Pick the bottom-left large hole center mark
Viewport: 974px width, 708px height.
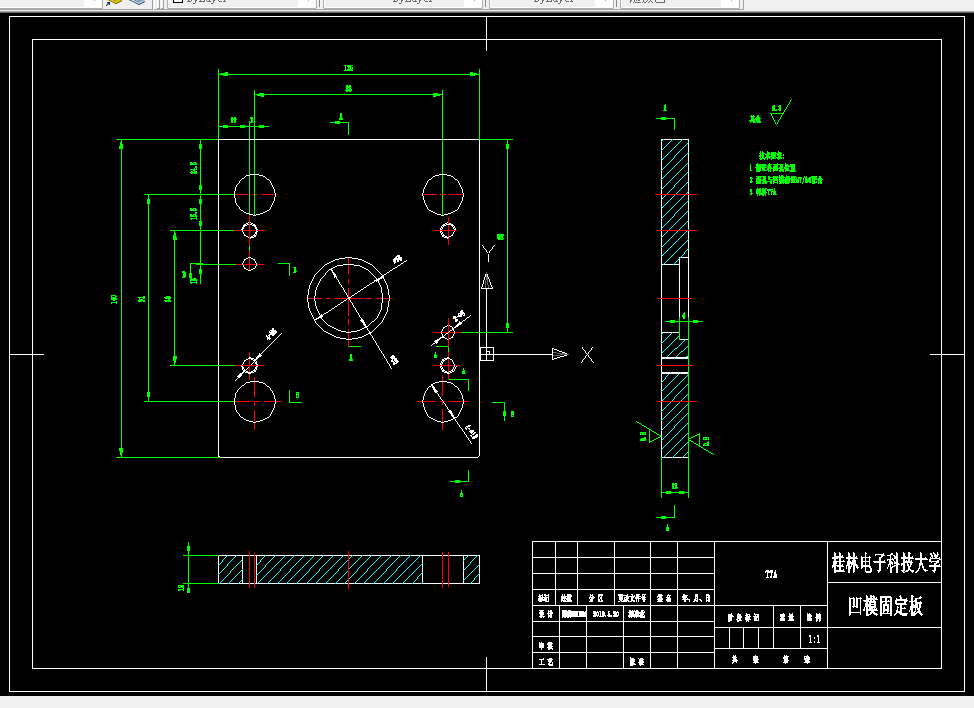(255, 401)
